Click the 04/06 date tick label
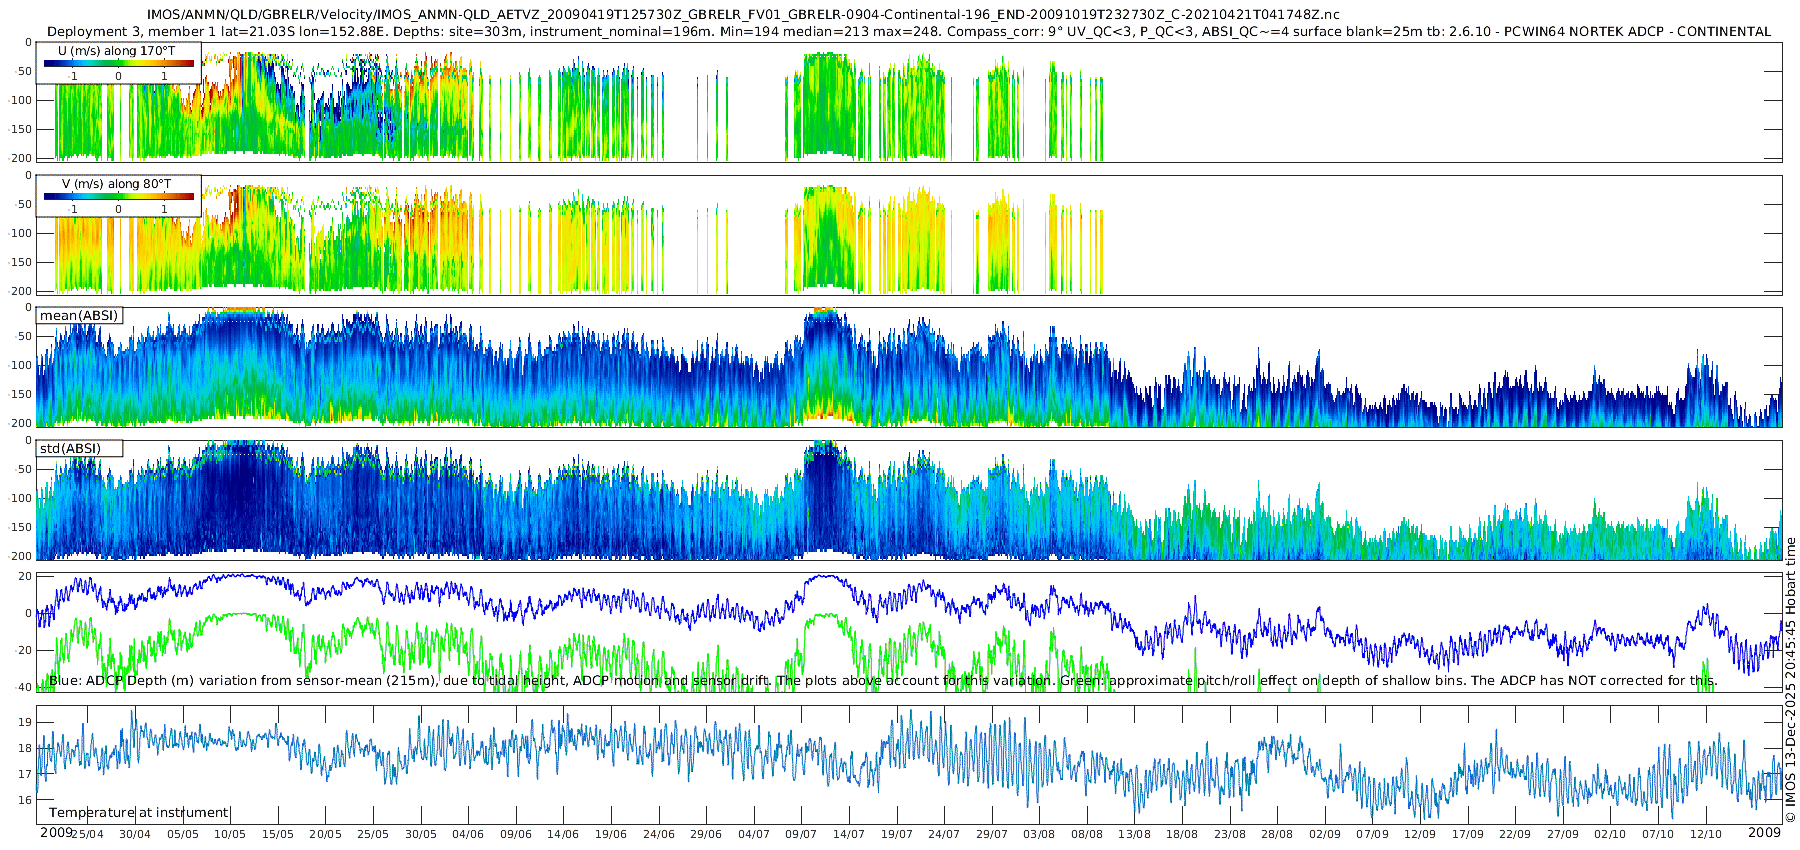Image resolution: width=1800 pixels, height=850 pixels. [x=468, y=835]
